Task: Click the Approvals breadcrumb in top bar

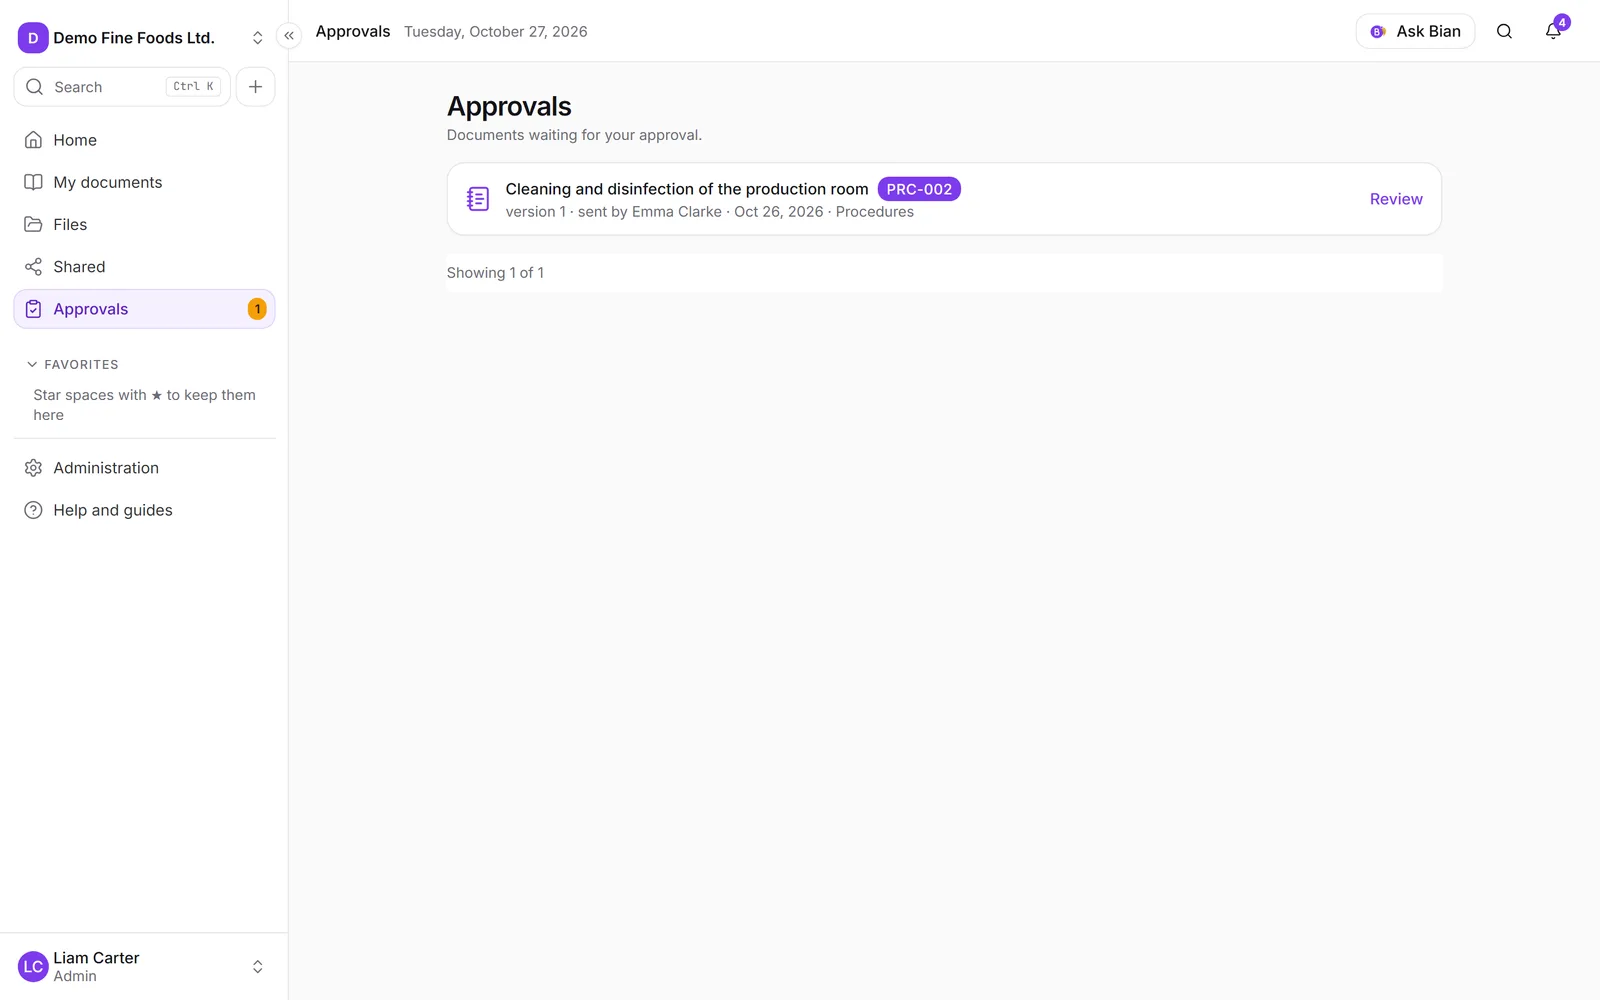Action: pos(353,32)
